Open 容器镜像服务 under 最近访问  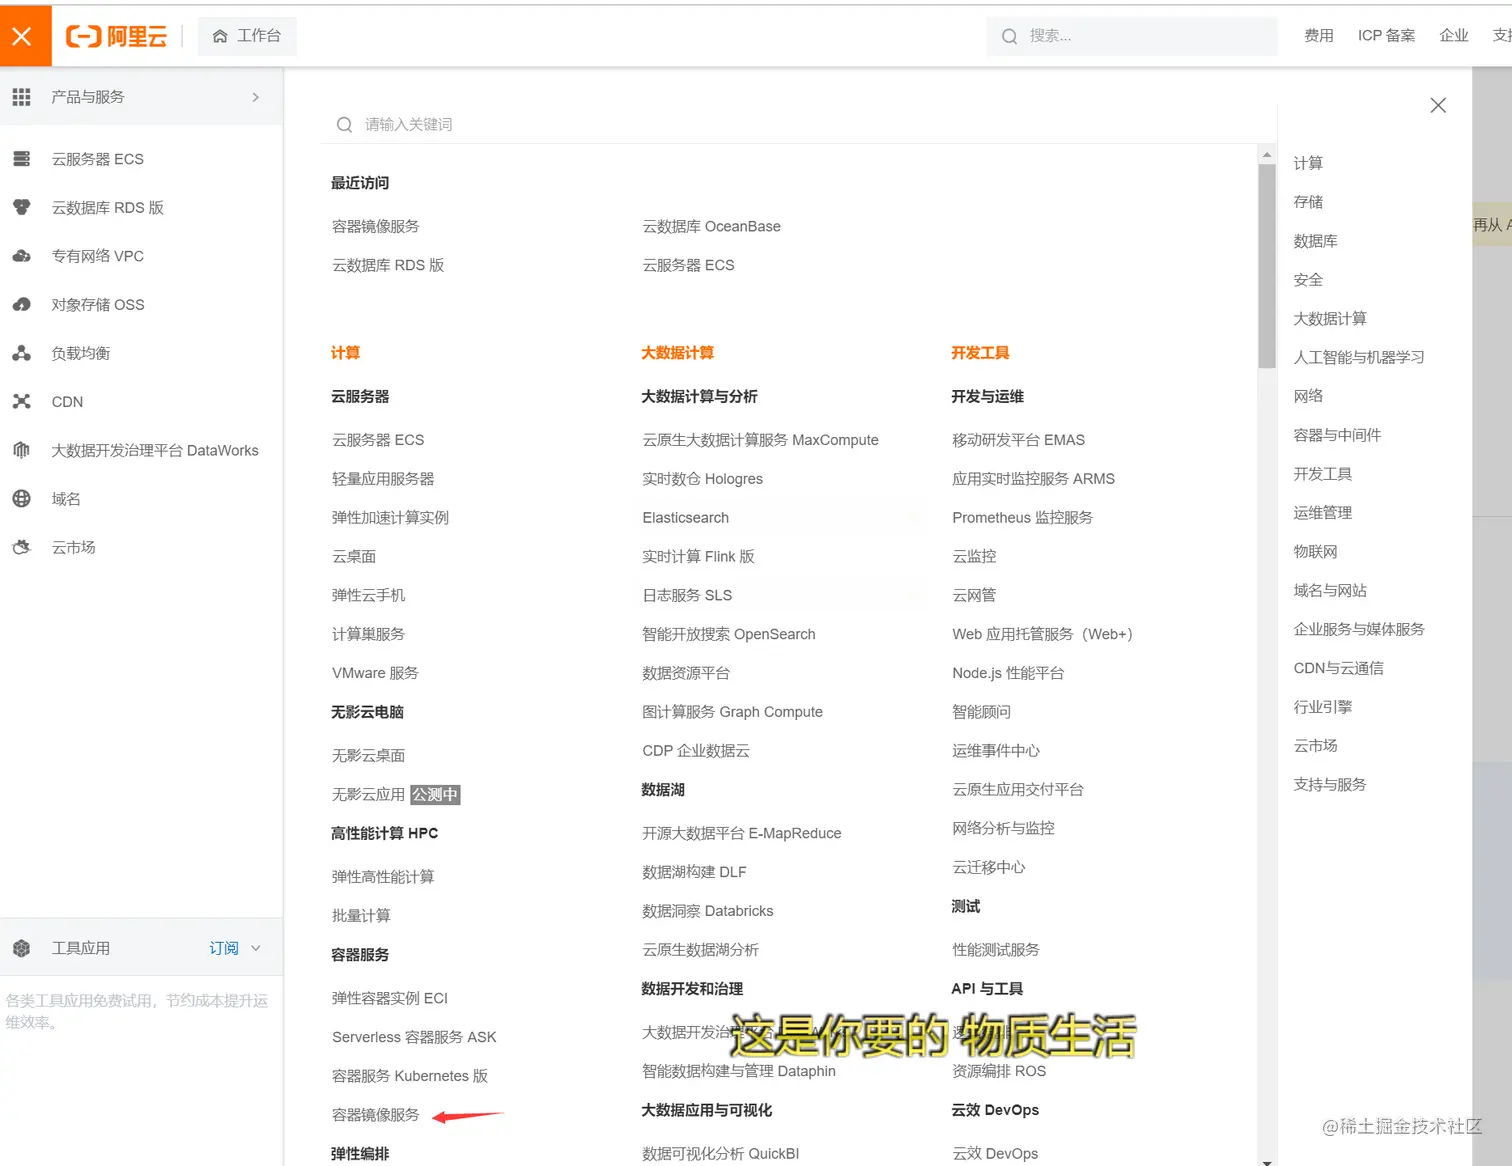[x=375, y=227]
